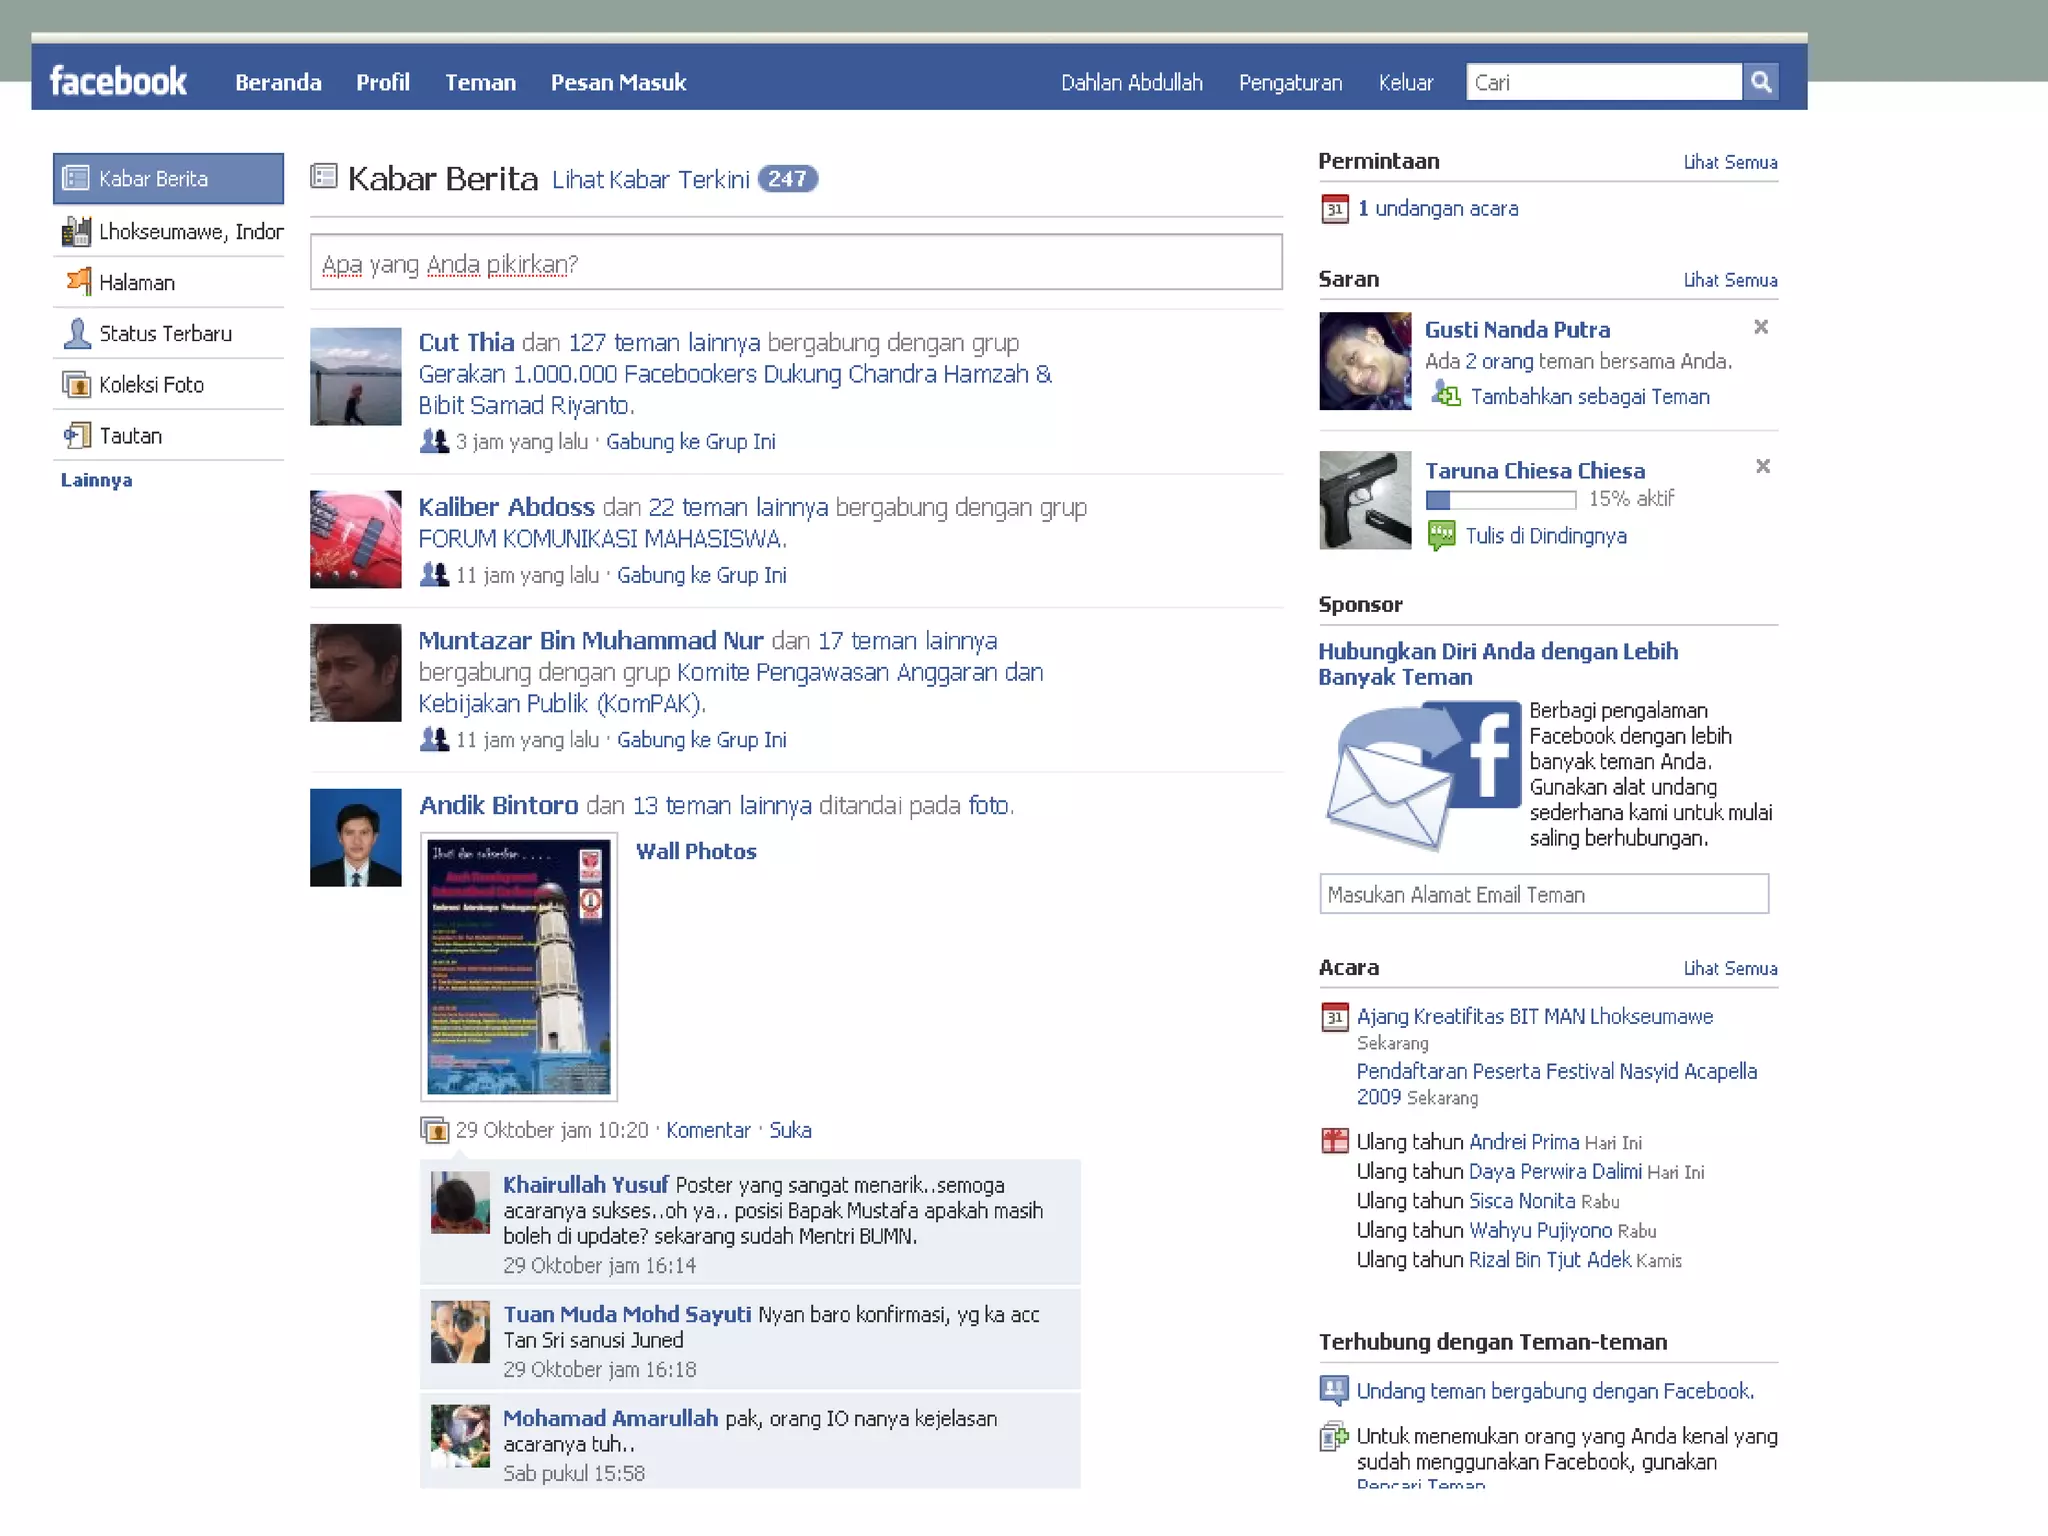Open Koleksi Foto in sidebar
Viewport: 2048px width, 1536px height.
151,385
